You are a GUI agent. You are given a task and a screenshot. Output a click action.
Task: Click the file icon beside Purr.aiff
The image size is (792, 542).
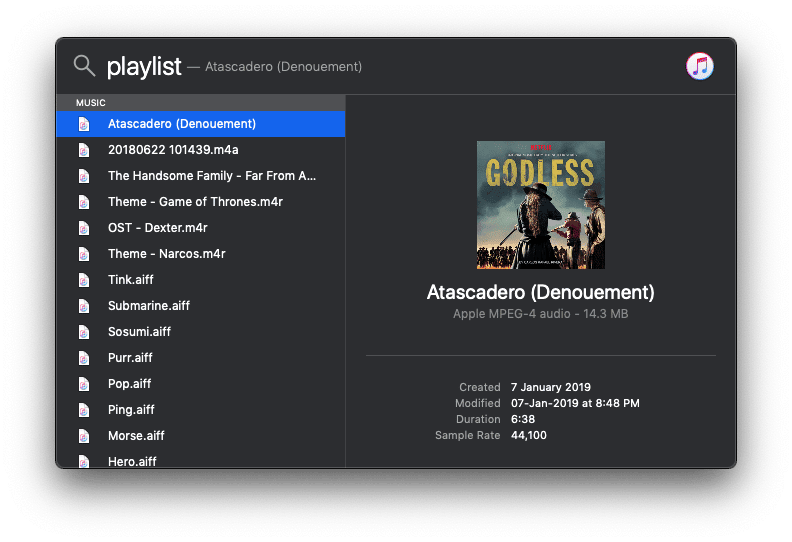[x=85, y=358]
